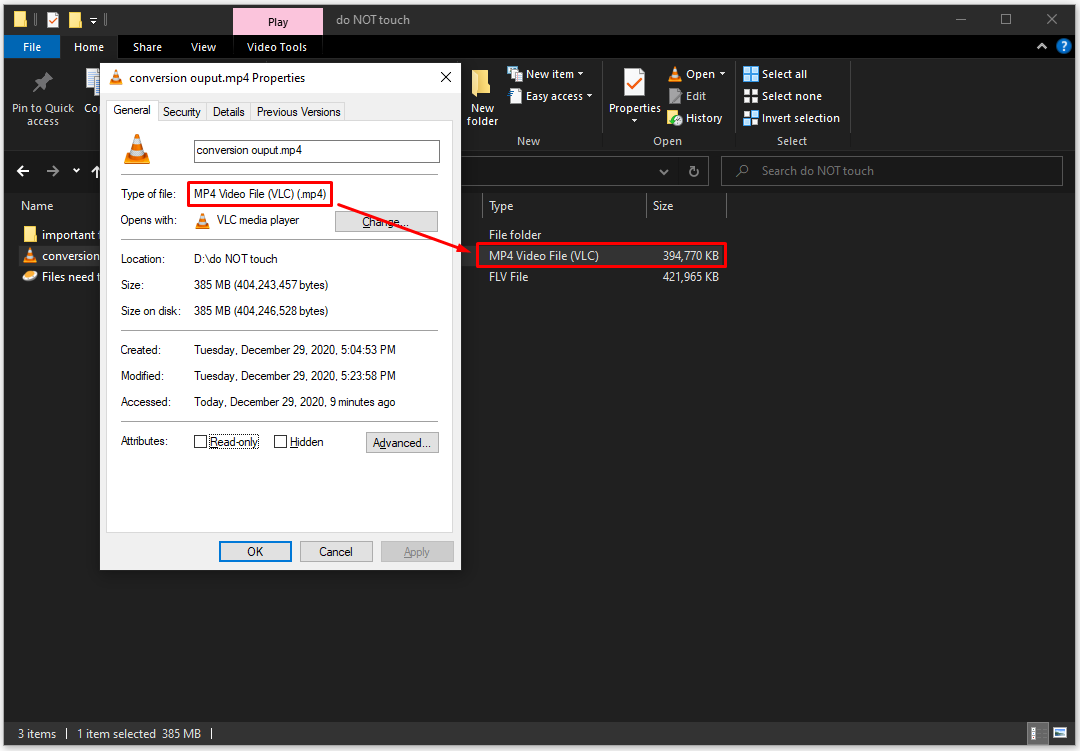The image size is (1080, 751).
Task: Open the dropdown arrow beside Open
Action: (723, 74)
